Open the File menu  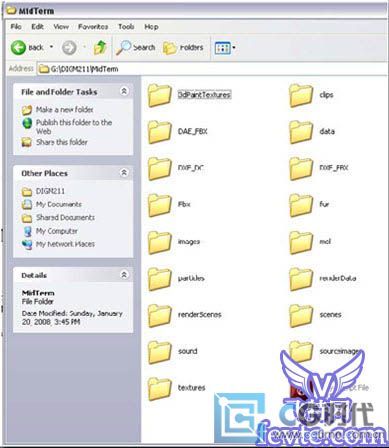click(16, 27)
